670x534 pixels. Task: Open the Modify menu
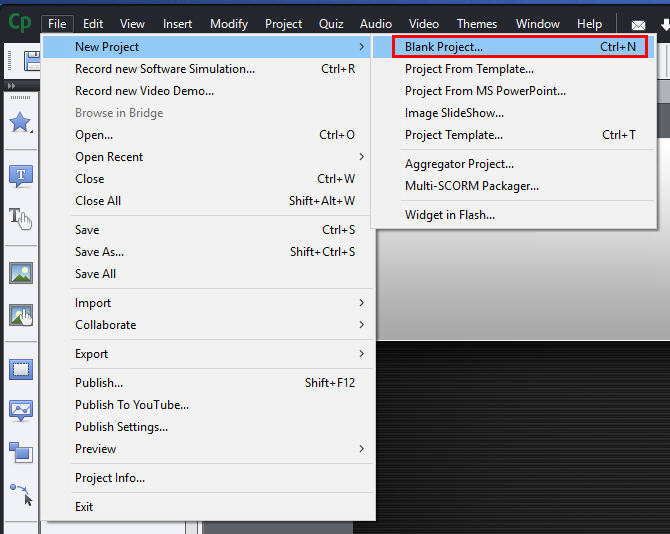229,24
